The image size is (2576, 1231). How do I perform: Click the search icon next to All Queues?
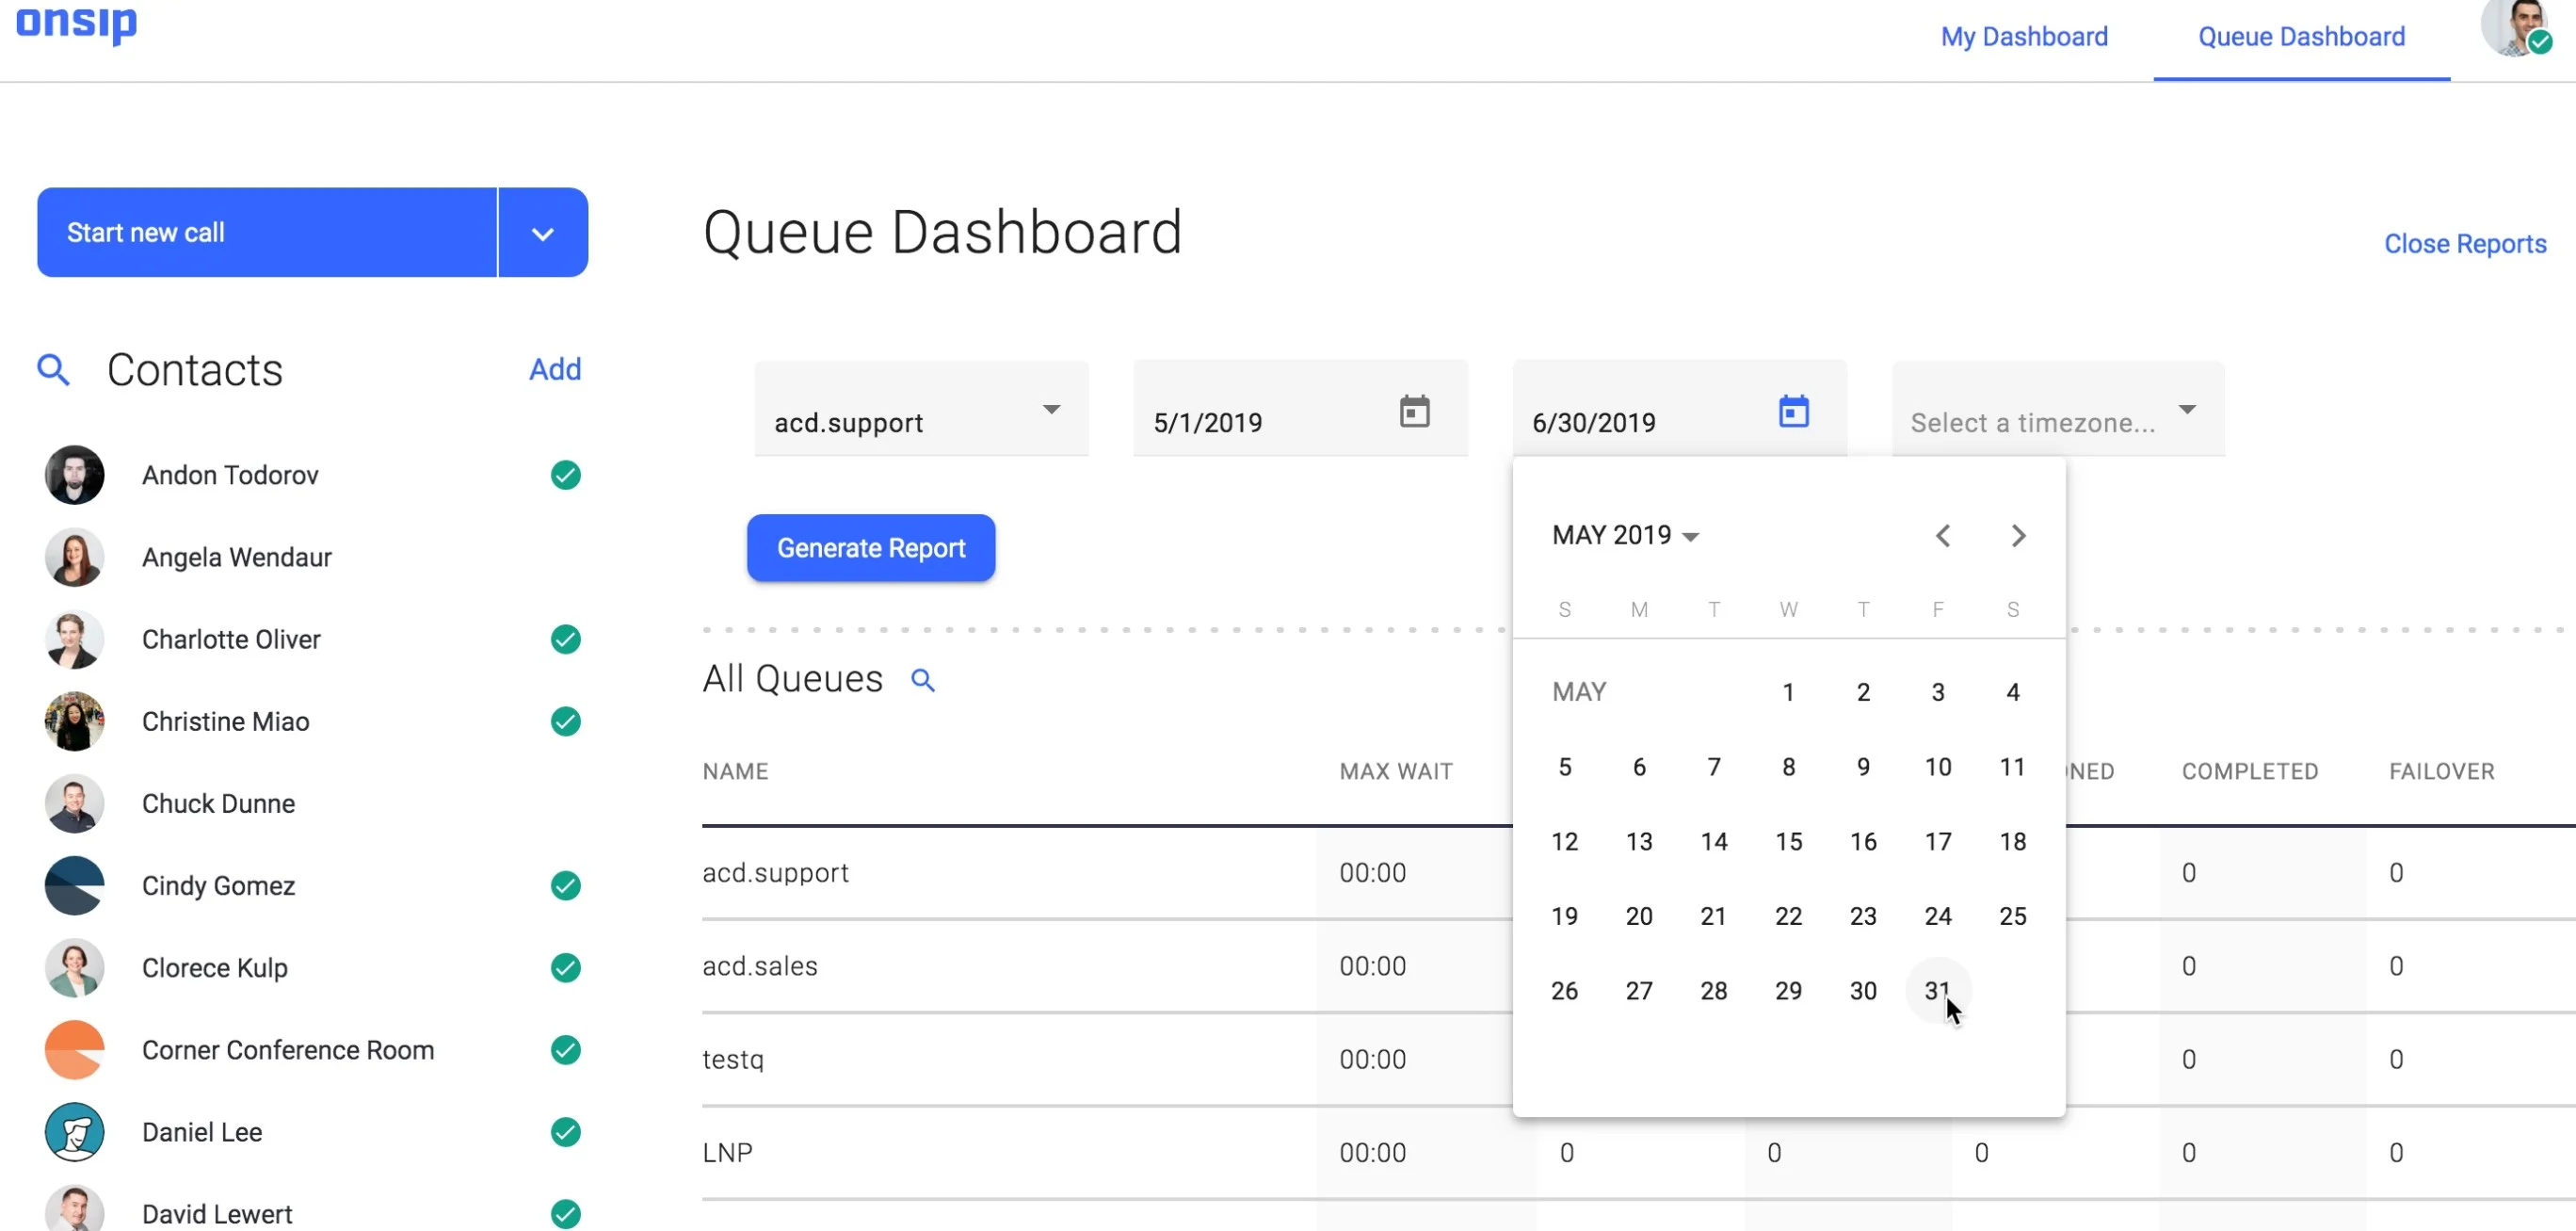click(x=925, y=680)
